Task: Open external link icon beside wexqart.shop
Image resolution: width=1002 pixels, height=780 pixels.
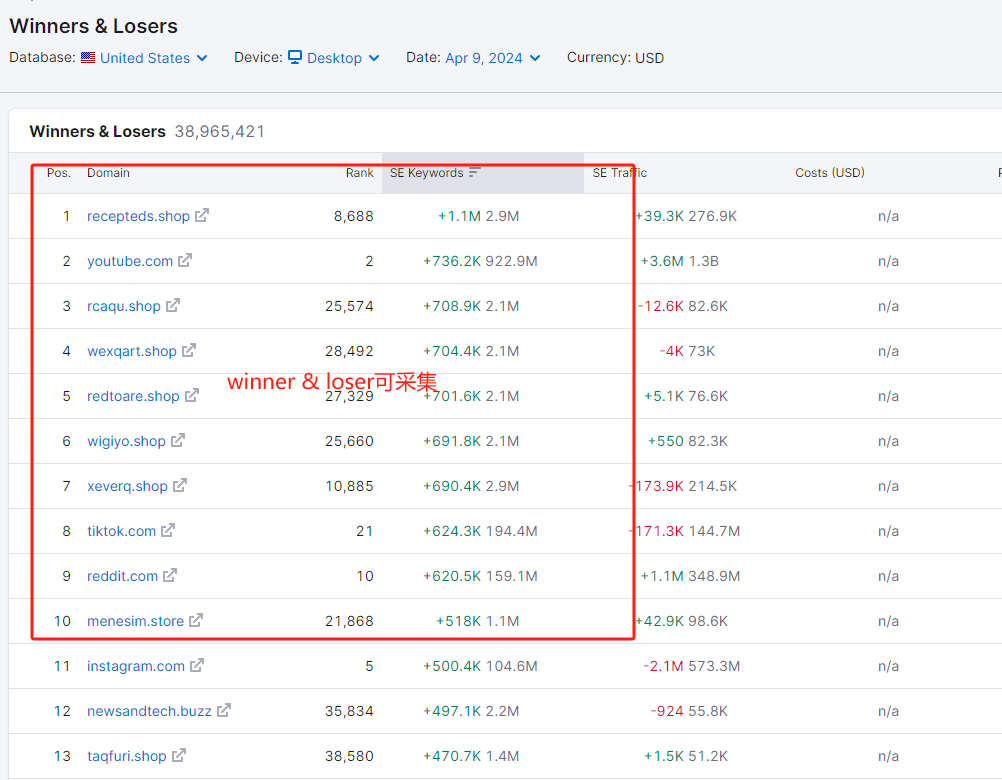Action: pyautogui.click(x=189, y=350)
